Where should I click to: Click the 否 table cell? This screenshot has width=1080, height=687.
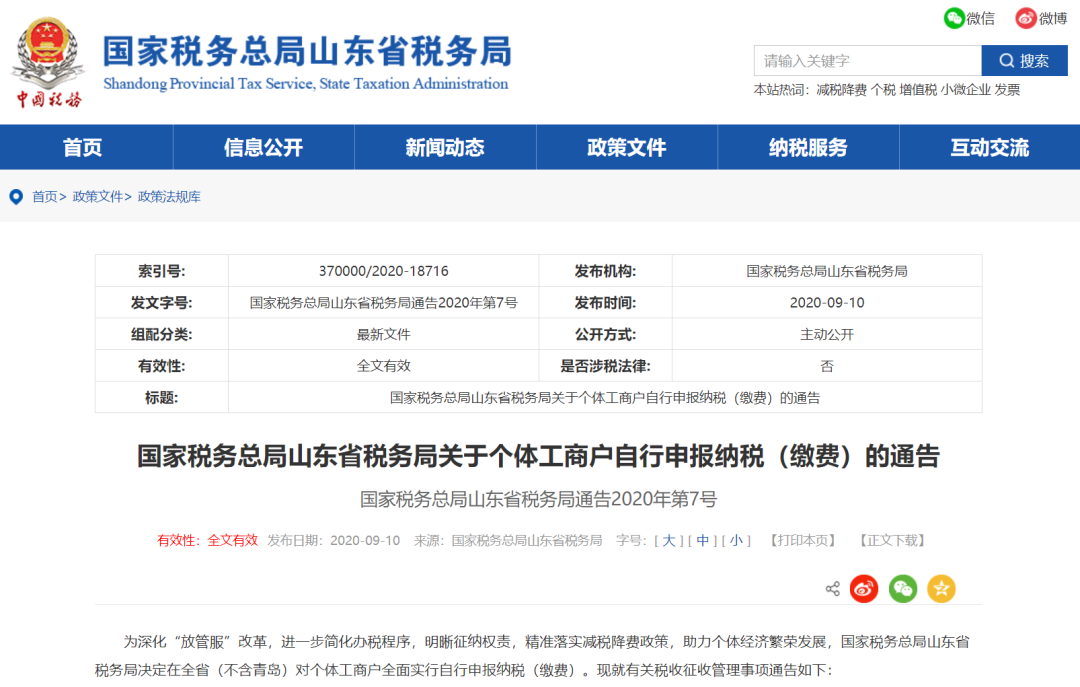(827, 366)
